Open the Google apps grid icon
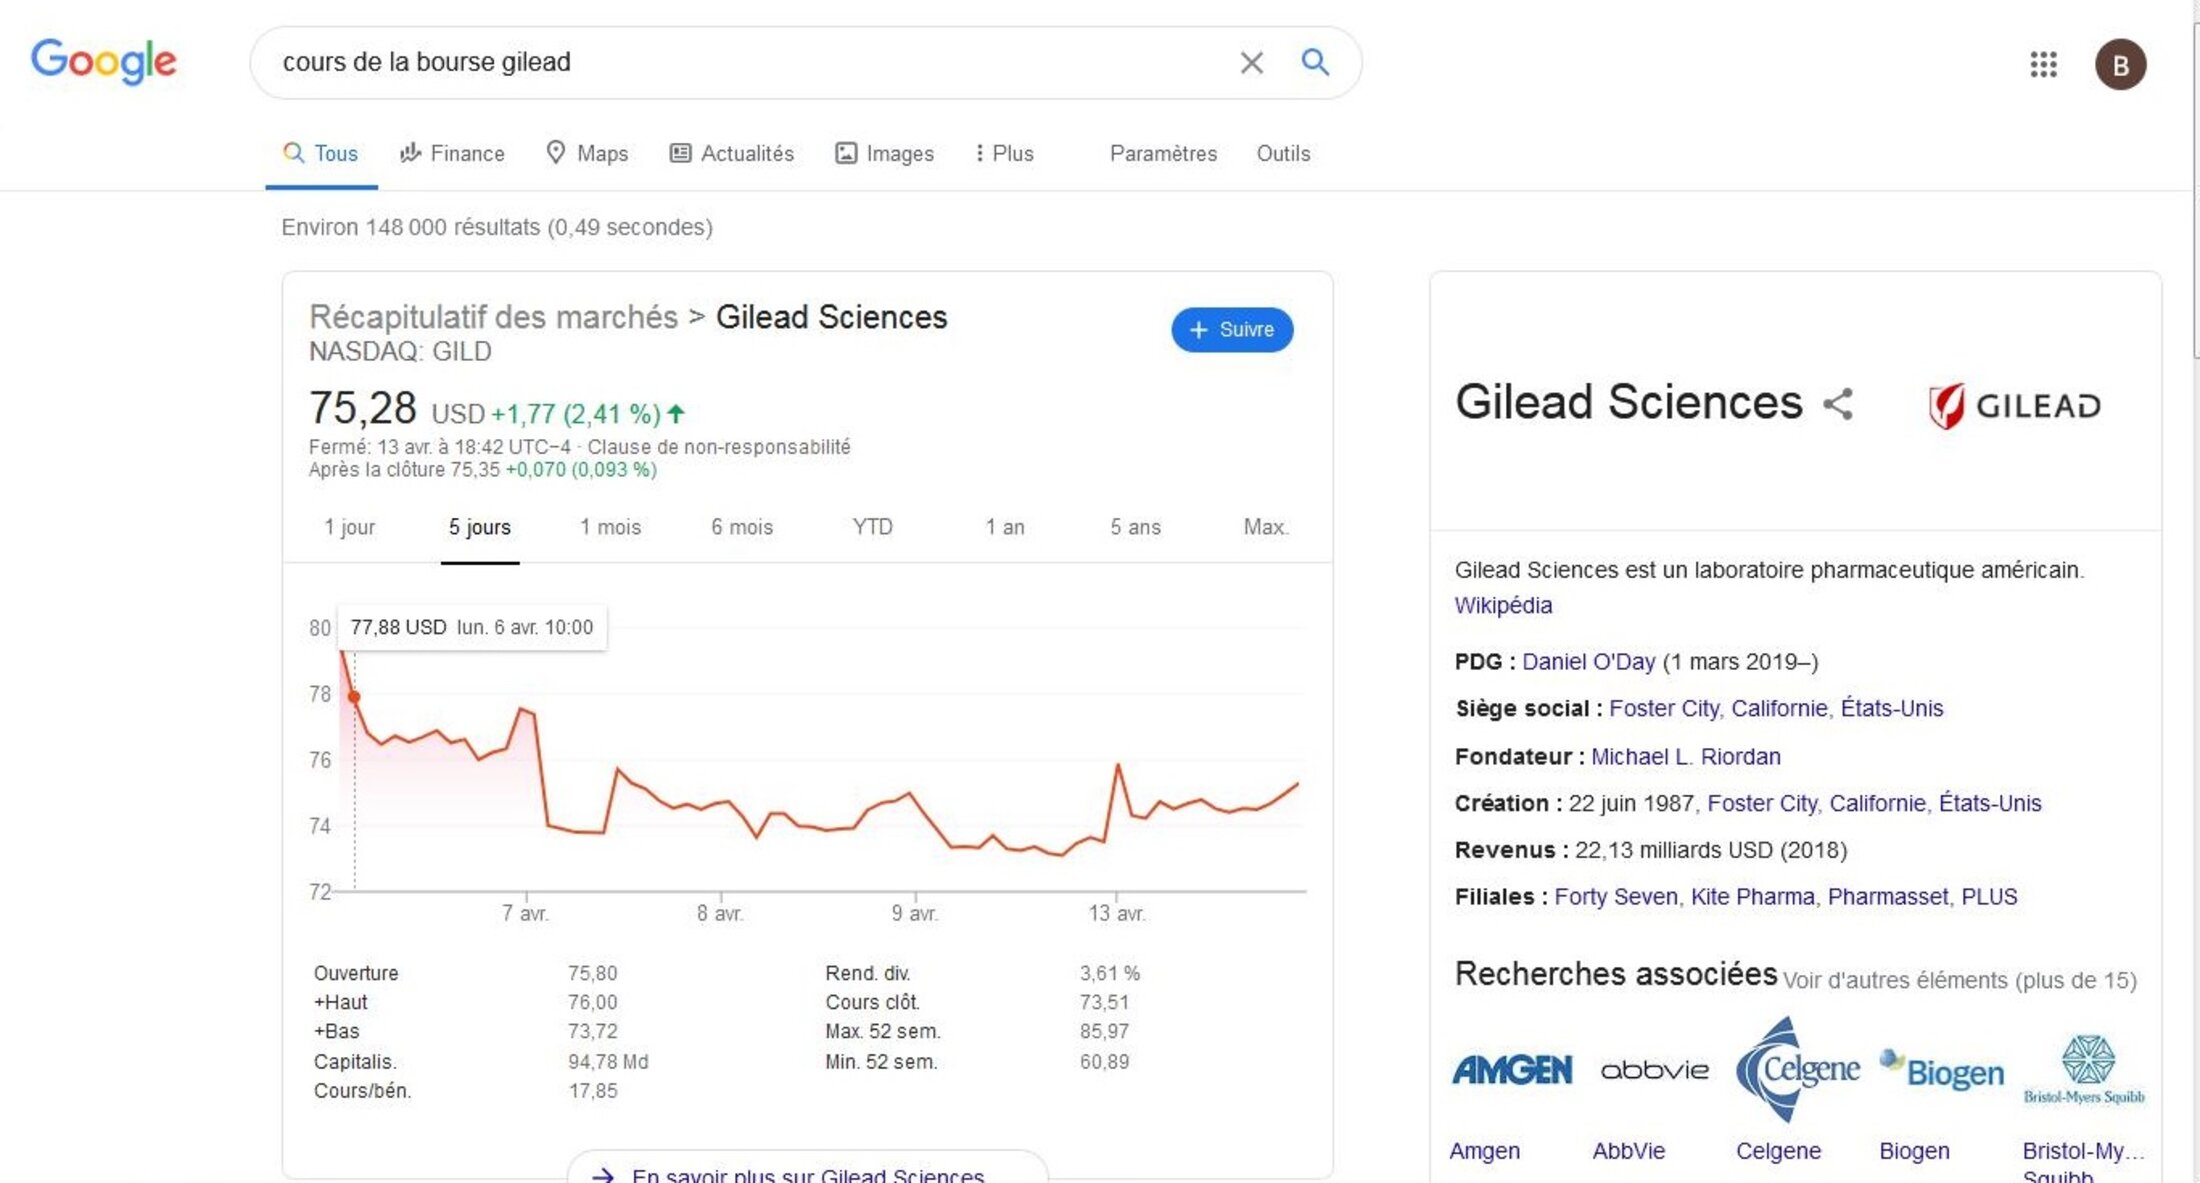2200x1183 pixels. (2043, 65)
